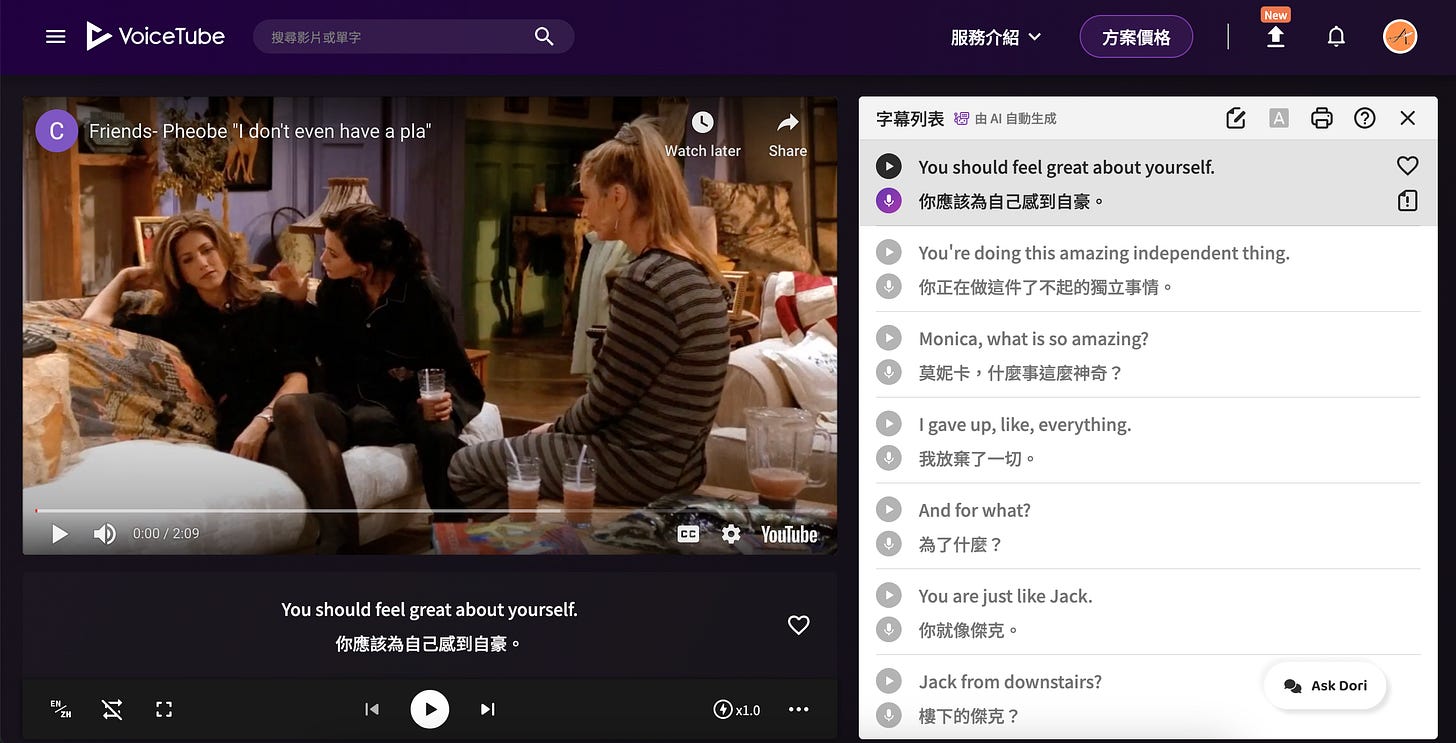Share the YouTube video
1456x743 pixels.
pos(788,134)
